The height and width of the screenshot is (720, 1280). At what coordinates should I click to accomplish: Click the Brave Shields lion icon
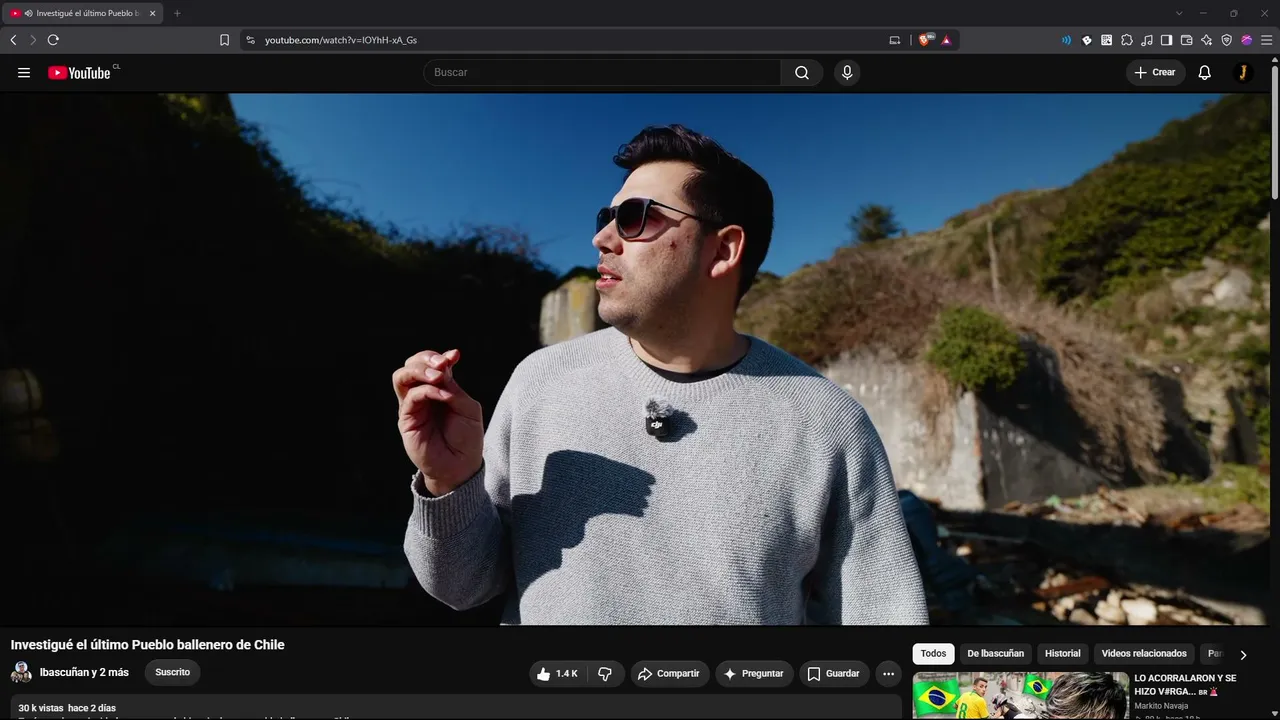pos(924,40)
